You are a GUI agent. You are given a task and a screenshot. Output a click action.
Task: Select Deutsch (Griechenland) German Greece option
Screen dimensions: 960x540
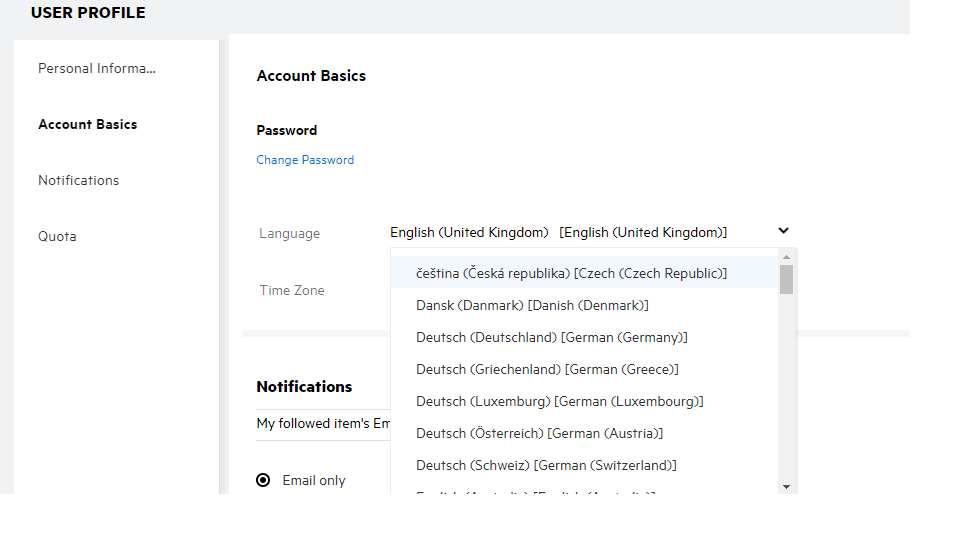point(547,369)
